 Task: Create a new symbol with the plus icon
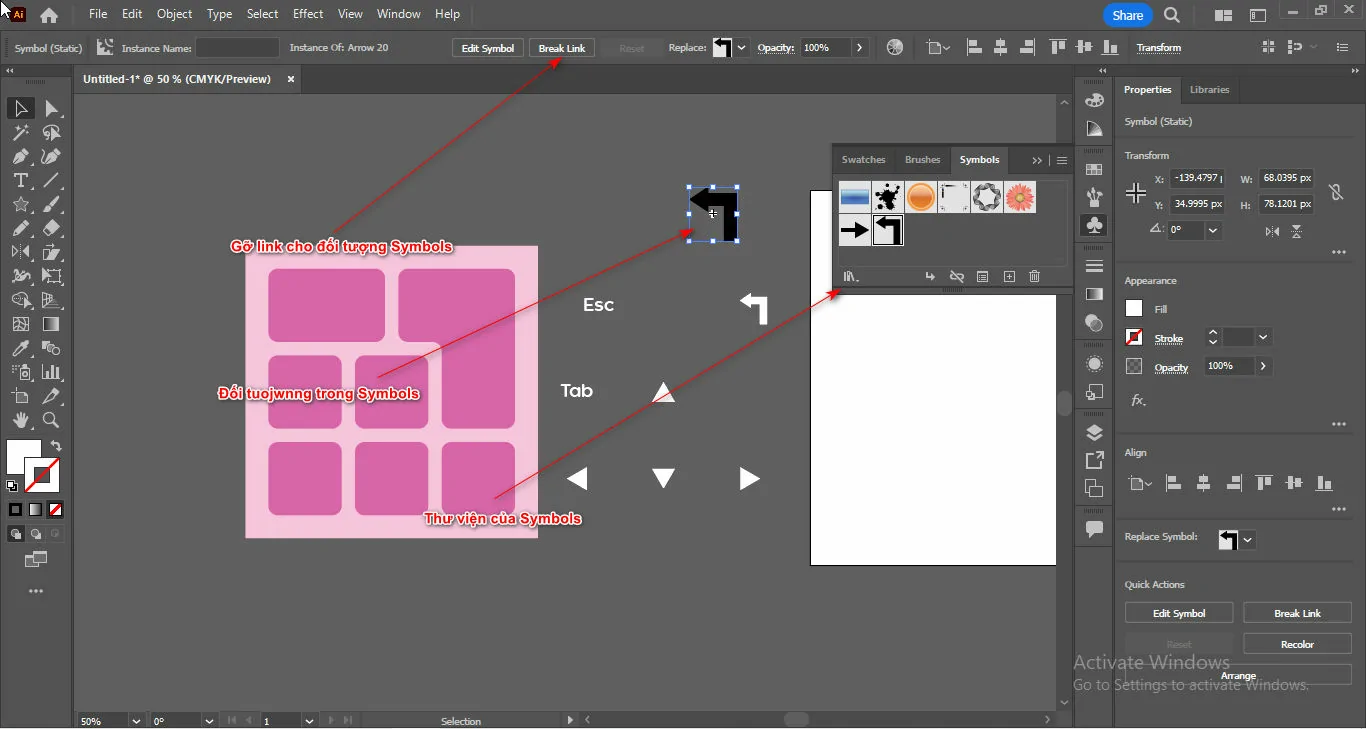click(x=1009, y=276)
